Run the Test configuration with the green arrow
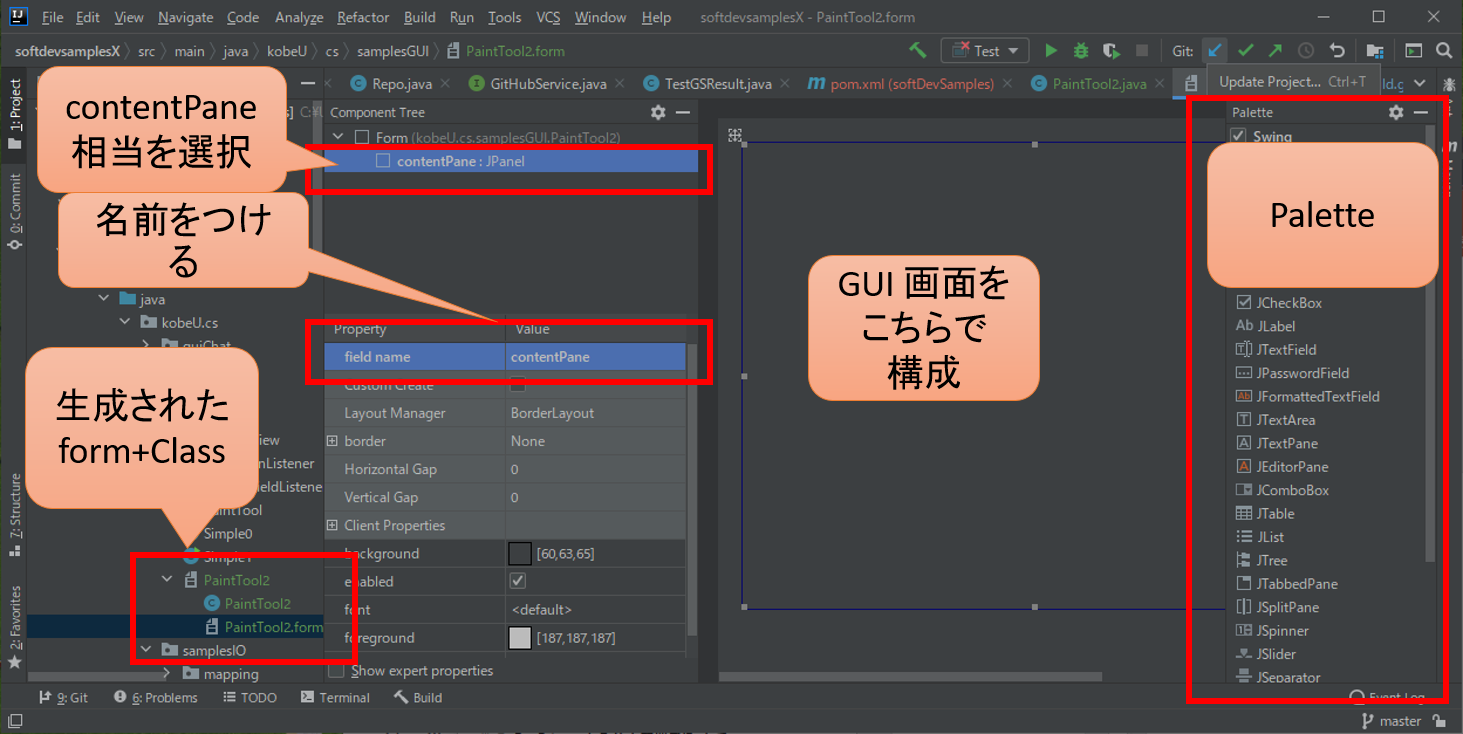The height and width of the screenshot is (734, 1463). (x=1050, y=50)
